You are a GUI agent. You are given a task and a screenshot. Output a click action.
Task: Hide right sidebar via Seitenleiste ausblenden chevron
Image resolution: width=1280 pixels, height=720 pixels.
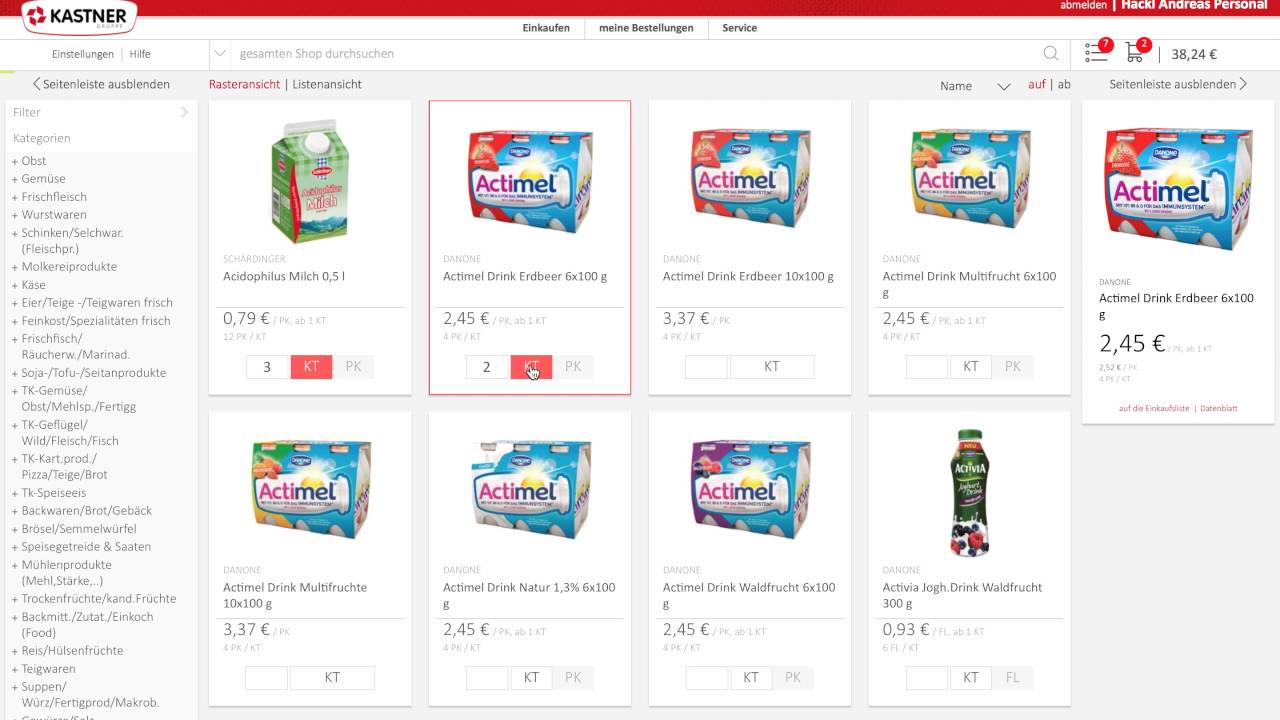point(1243,84)
